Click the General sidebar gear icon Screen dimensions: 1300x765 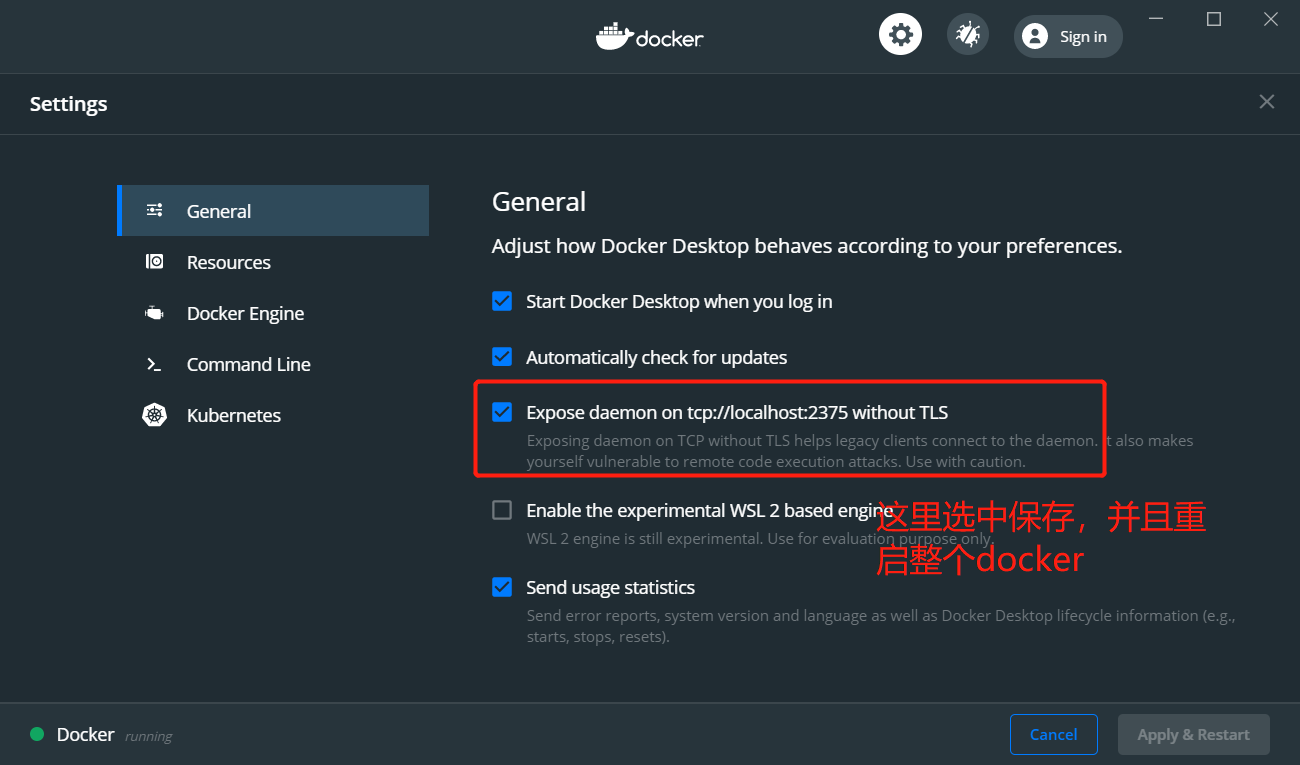154,210
